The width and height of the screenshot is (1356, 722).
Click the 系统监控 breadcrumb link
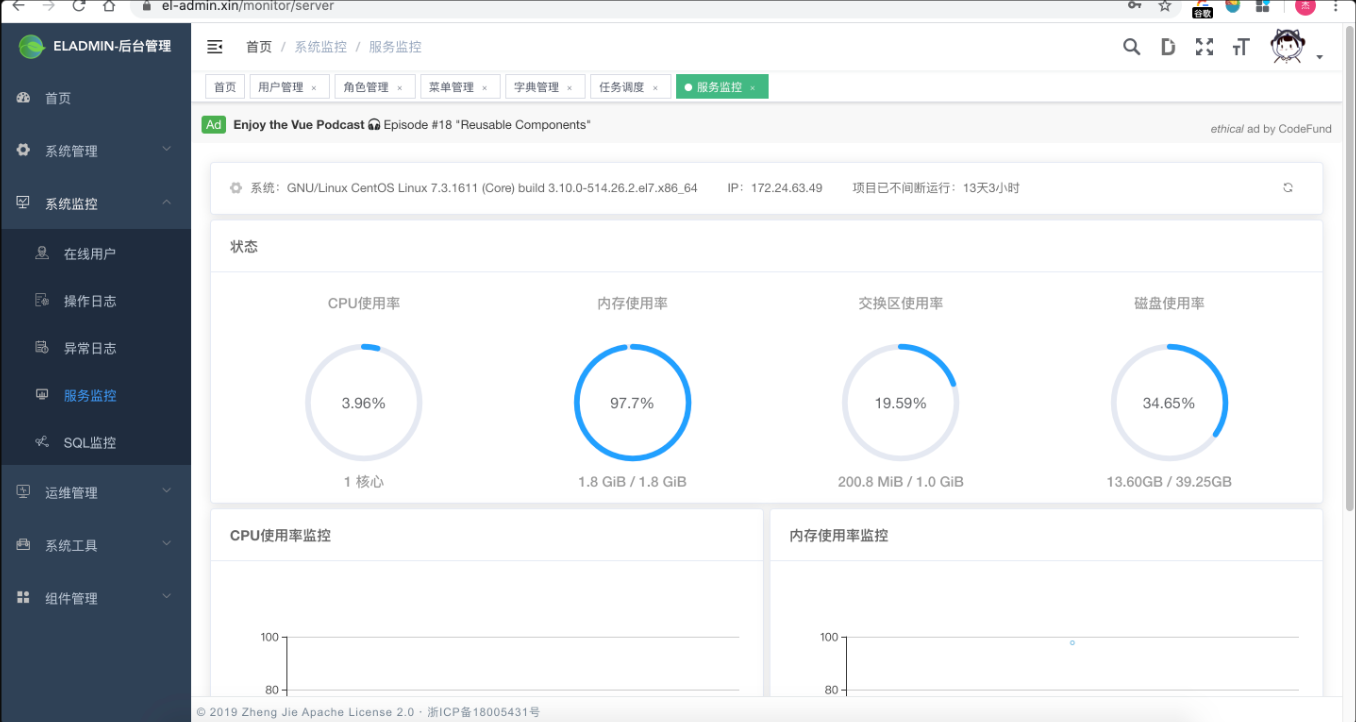(x=320, y=46)
